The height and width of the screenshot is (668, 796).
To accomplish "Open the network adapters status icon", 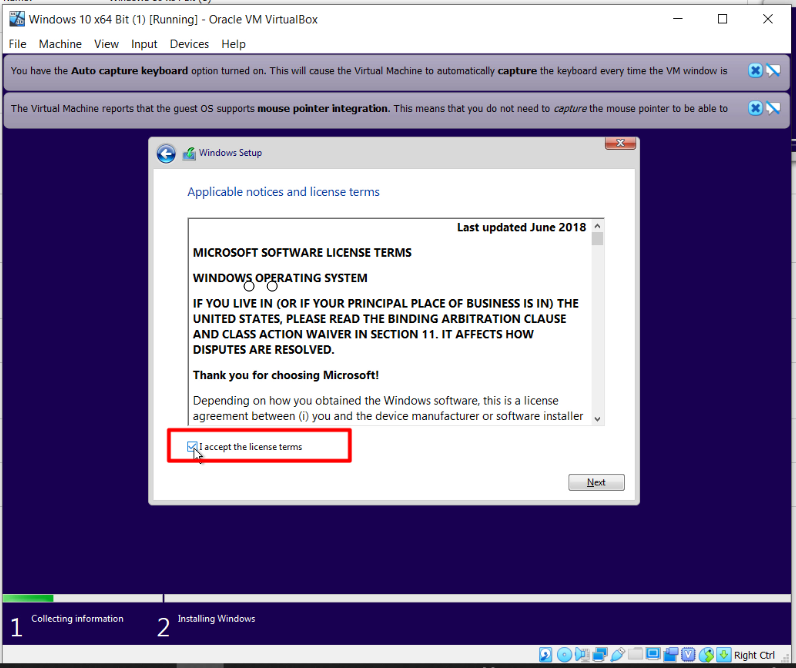I will (600, 655).
